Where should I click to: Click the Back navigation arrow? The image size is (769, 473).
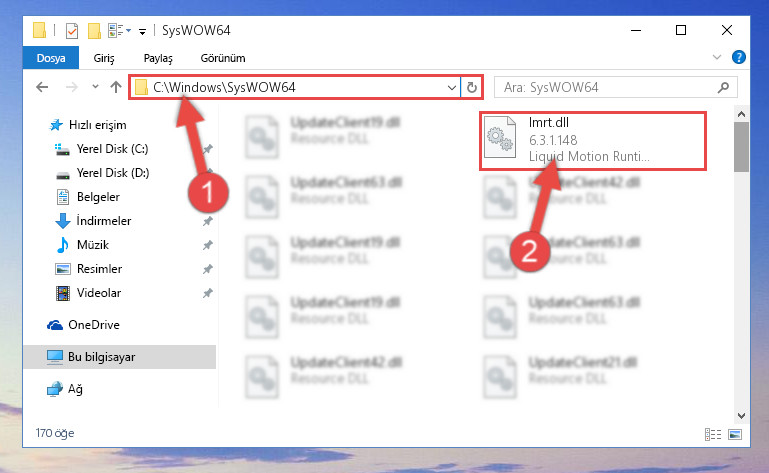click(42, 87)
